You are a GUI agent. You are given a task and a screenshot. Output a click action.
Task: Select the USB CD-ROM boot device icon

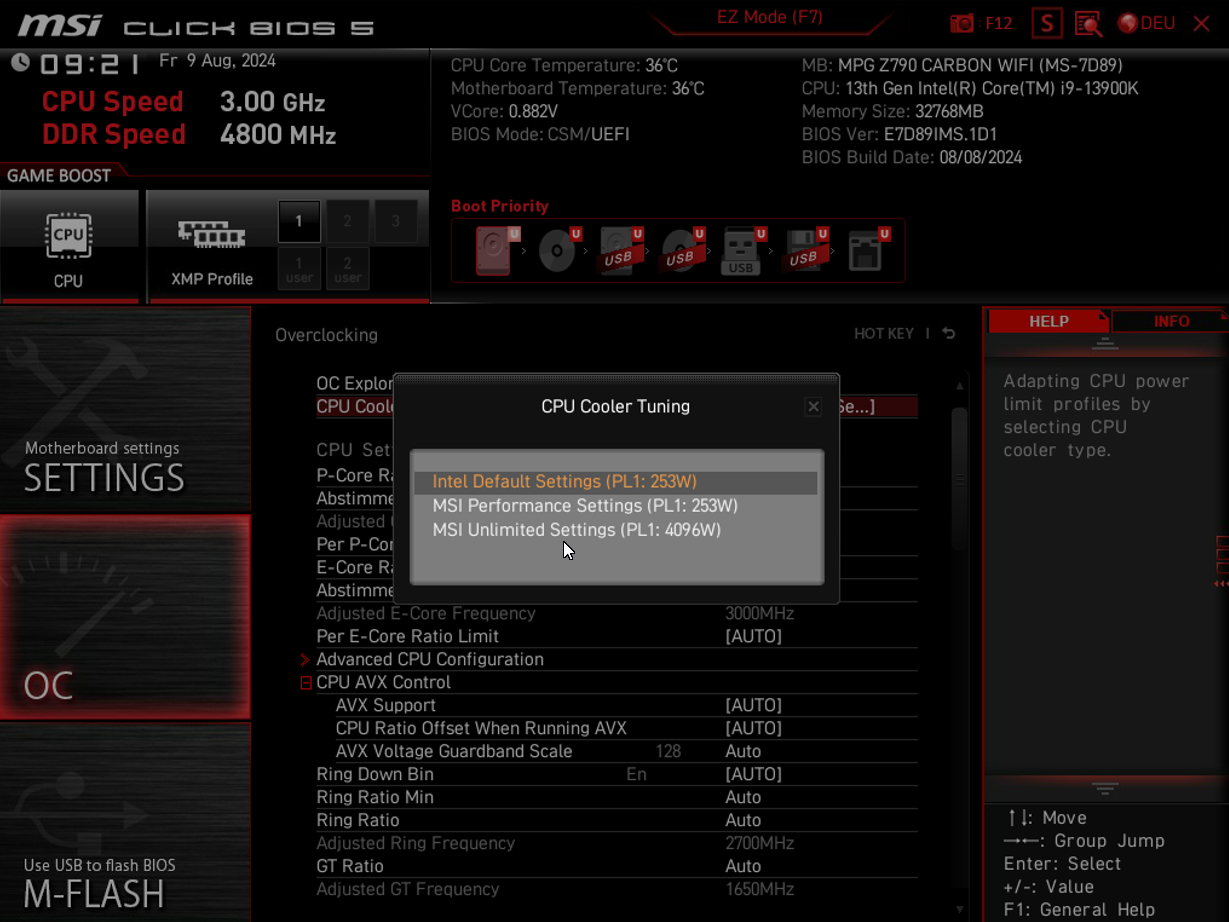(681, 250)
